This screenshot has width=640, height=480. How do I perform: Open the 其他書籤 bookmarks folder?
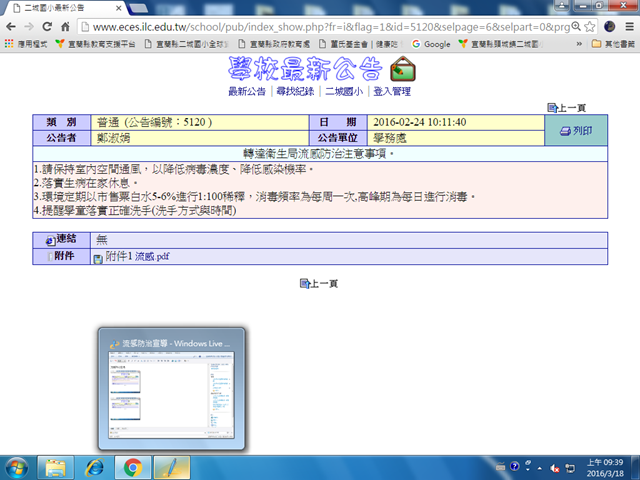coord(614,44)
